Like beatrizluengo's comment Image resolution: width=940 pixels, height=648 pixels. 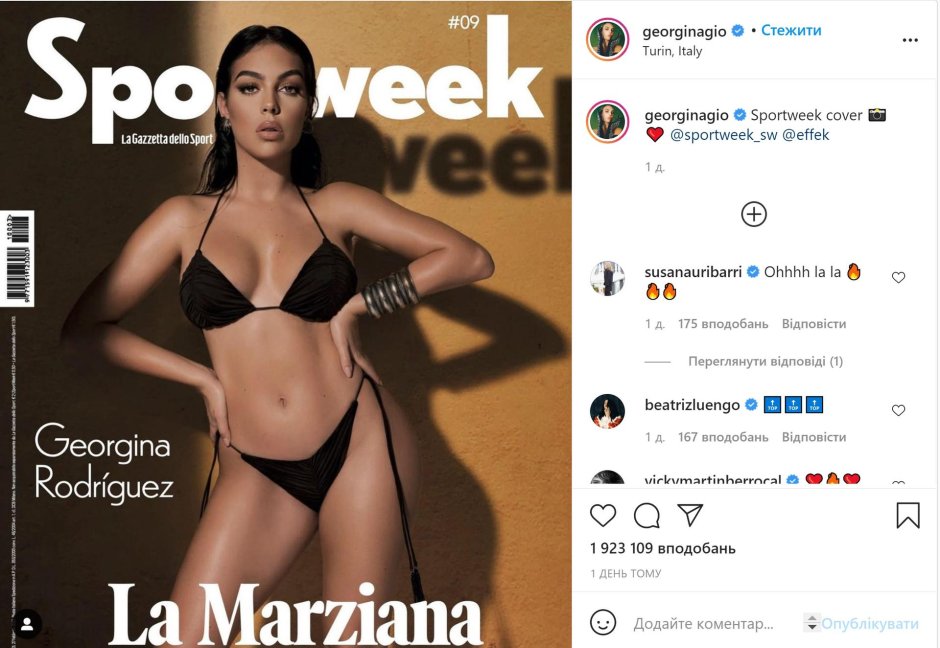pyautogui.click(x=898, y=411)
